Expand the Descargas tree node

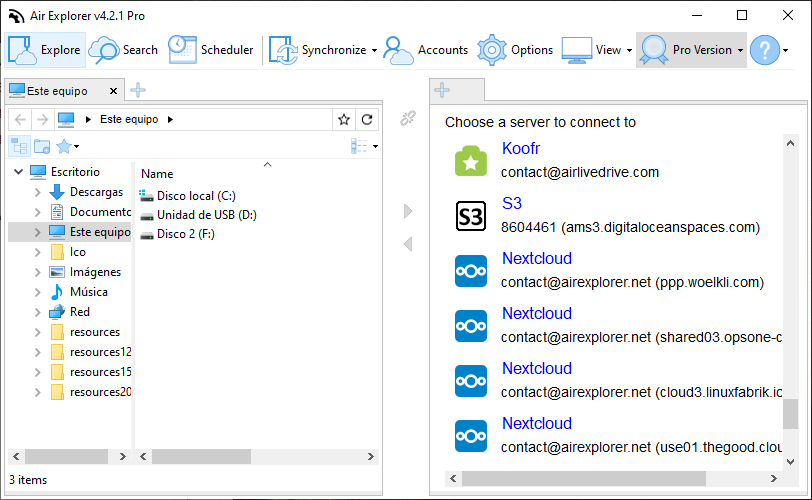(x=37, y=192)
